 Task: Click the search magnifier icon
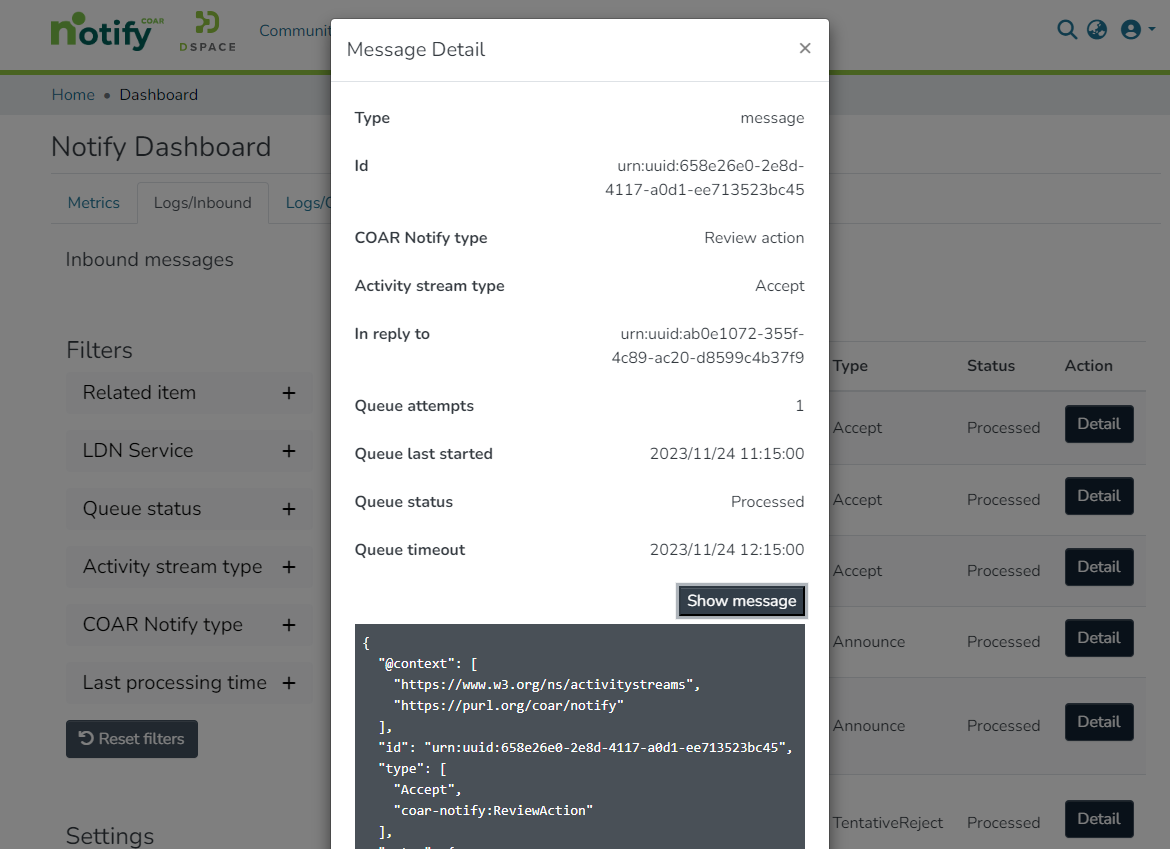[x=1066, y=29]
